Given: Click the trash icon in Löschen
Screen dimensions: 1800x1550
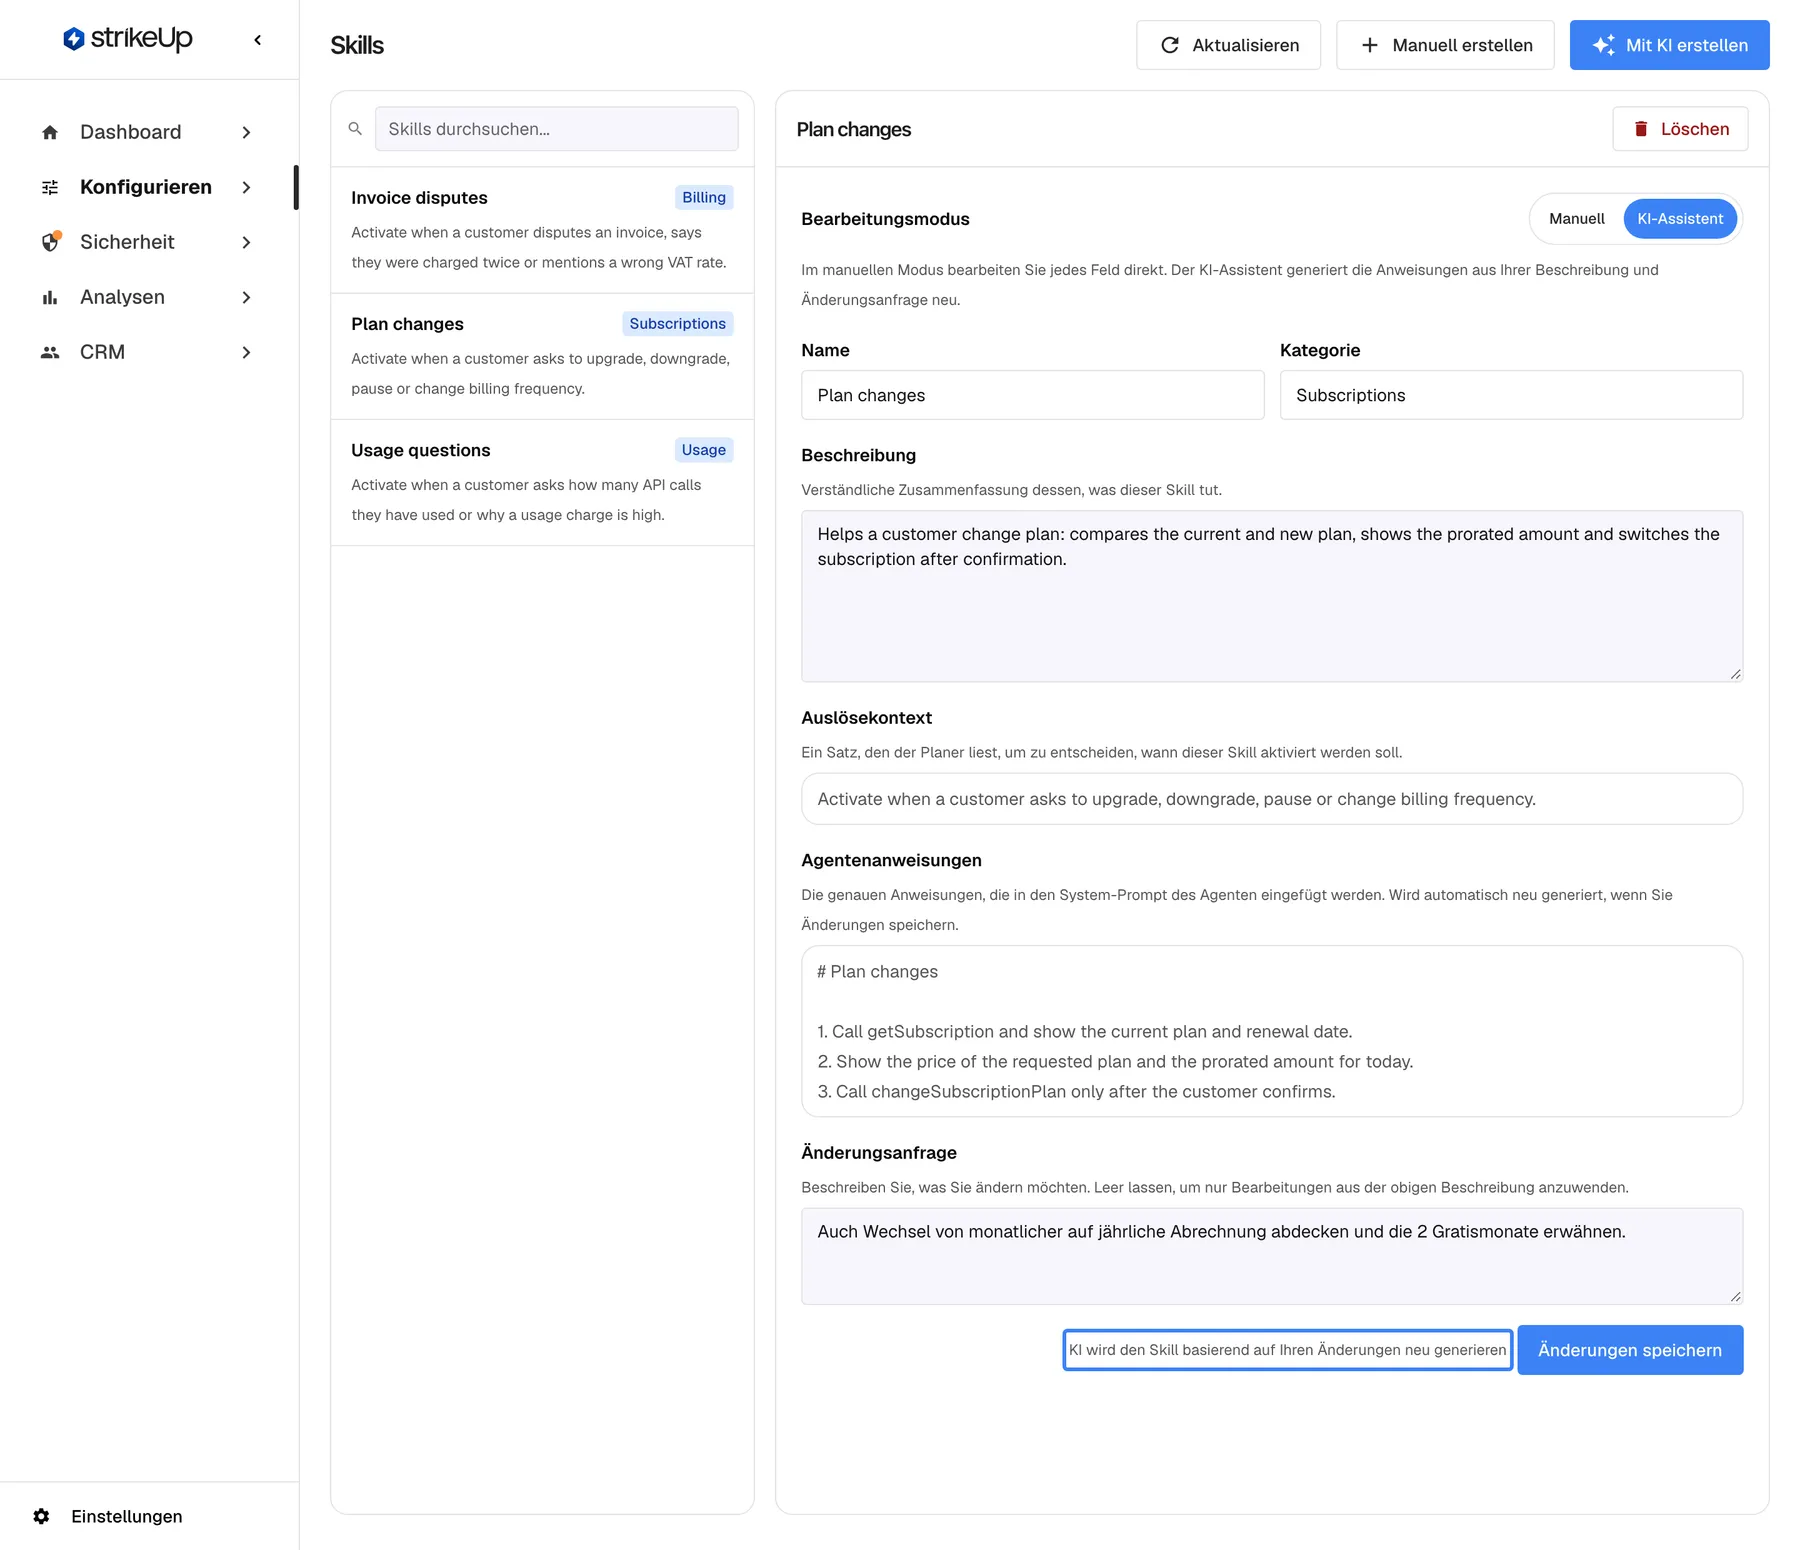Looking at the screenshot, I should point(1641,129).
